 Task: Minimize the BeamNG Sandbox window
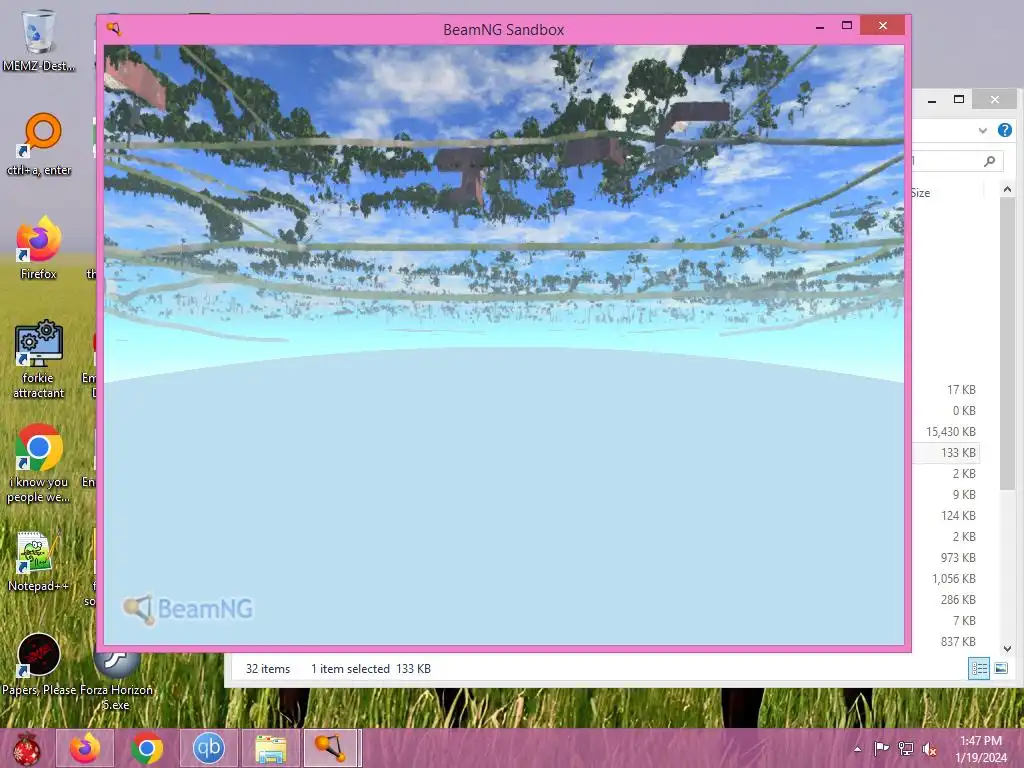(820, 26)
